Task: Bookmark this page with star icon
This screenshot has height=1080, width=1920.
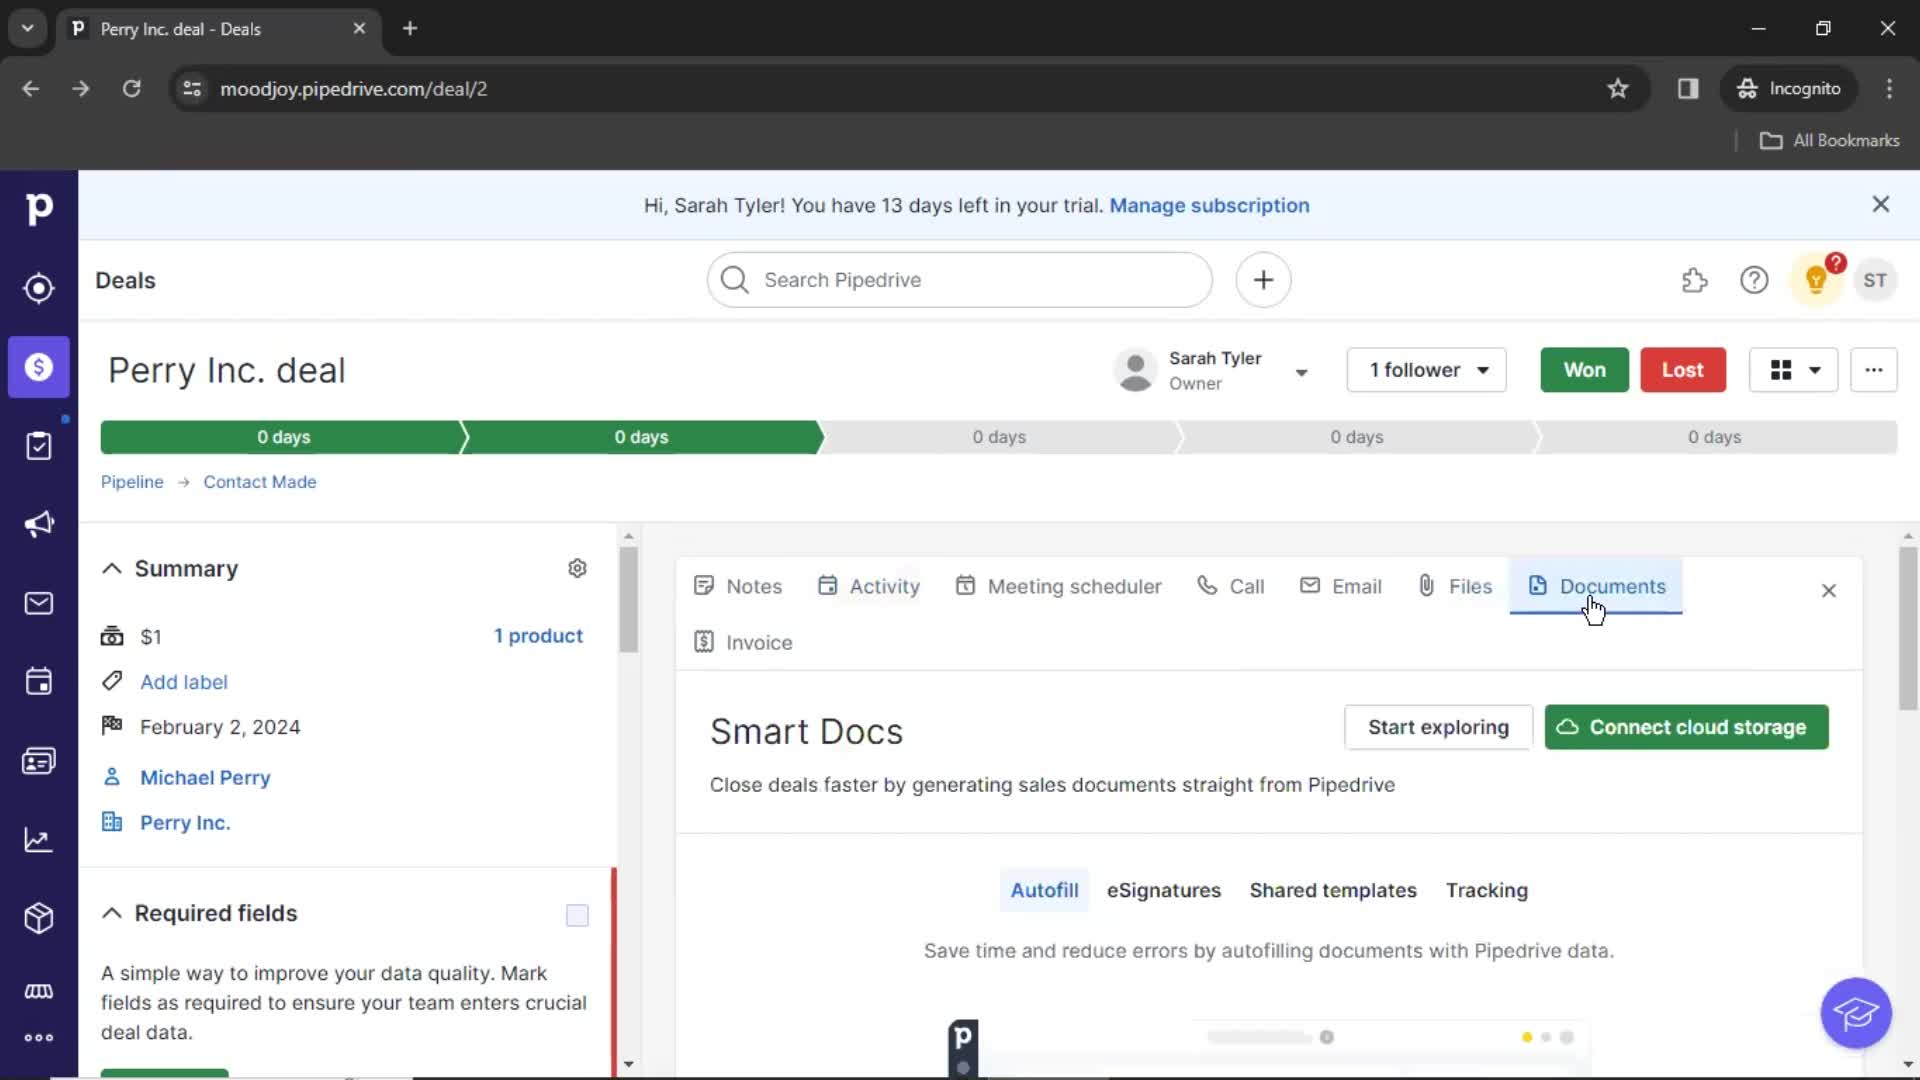Action: [x=1618, y=88]
